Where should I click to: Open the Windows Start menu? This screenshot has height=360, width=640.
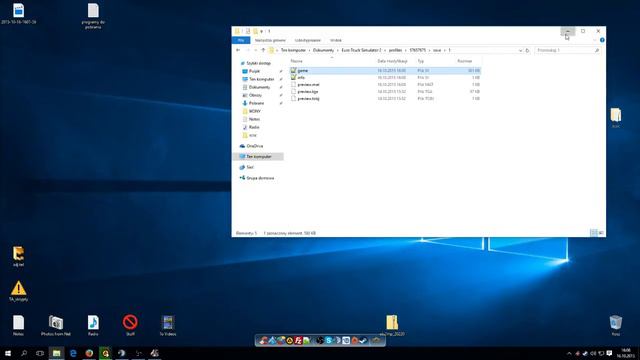(8, 353)
